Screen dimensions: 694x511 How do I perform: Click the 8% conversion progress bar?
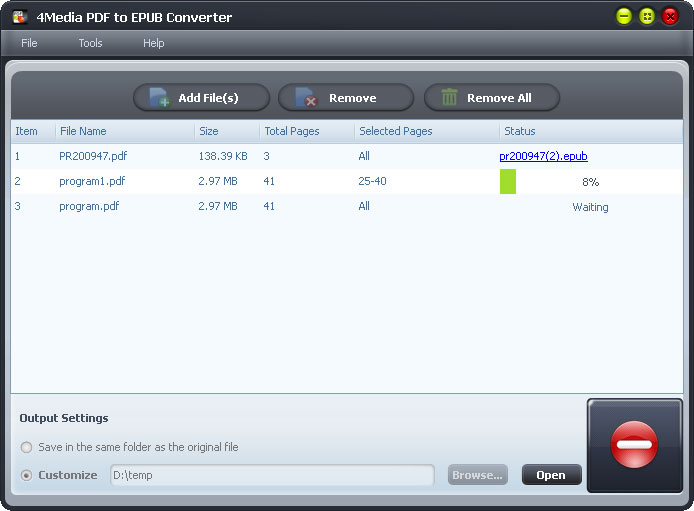coord(591,181)
